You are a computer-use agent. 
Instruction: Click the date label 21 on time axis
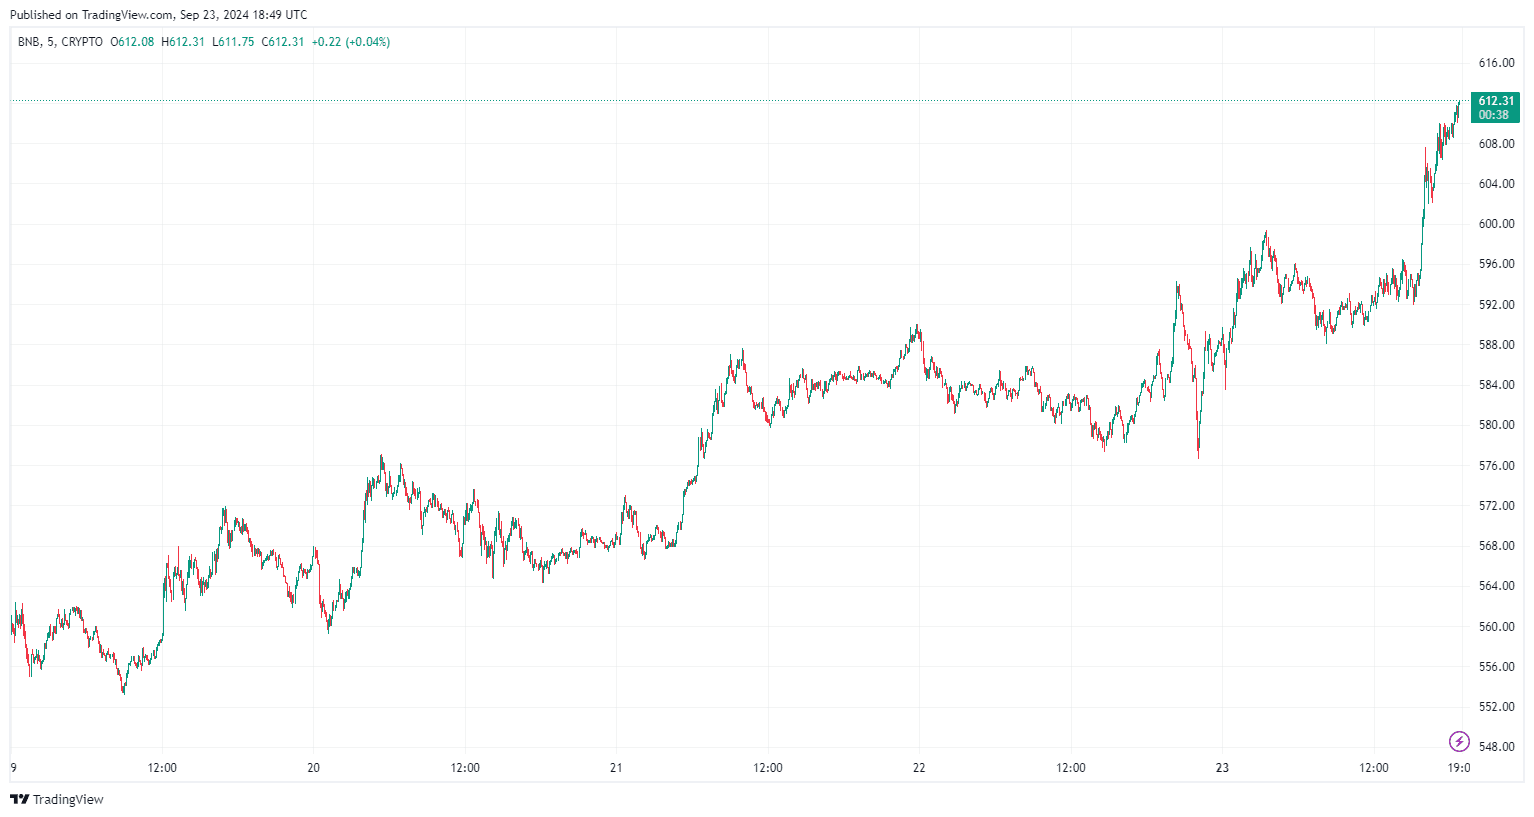616,768
